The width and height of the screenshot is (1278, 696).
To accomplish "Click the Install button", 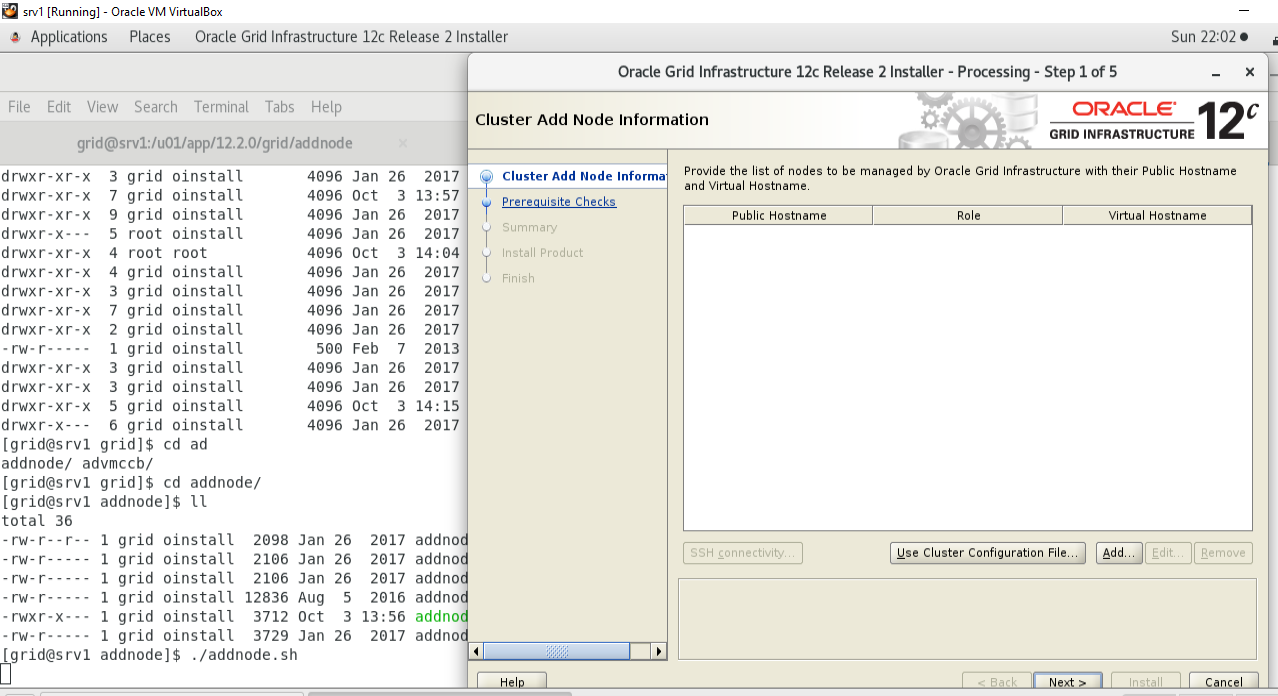I will (1145, 682).
